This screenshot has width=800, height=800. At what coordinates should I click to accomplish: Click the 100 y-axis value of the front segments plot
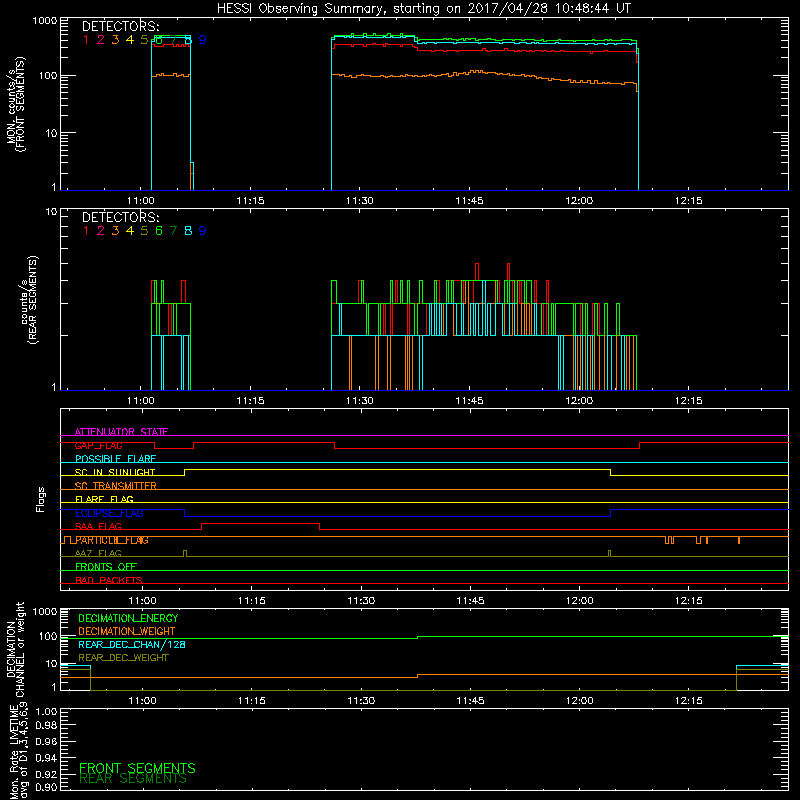(48, 76)
